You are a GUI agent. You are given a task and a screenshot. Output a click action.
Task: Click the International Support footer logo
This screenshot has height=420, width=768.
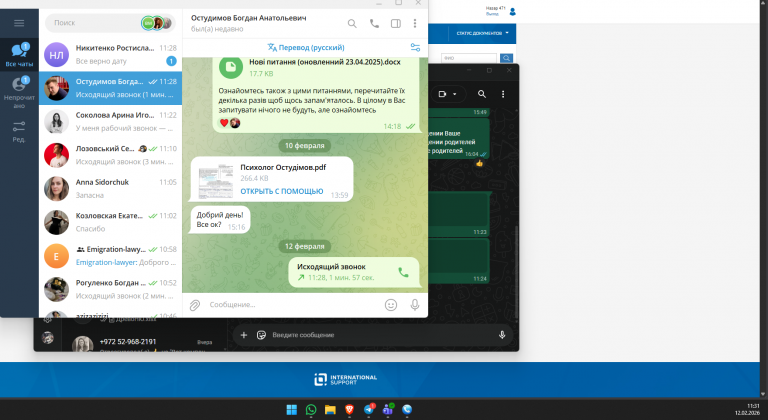tap(345, 379)
